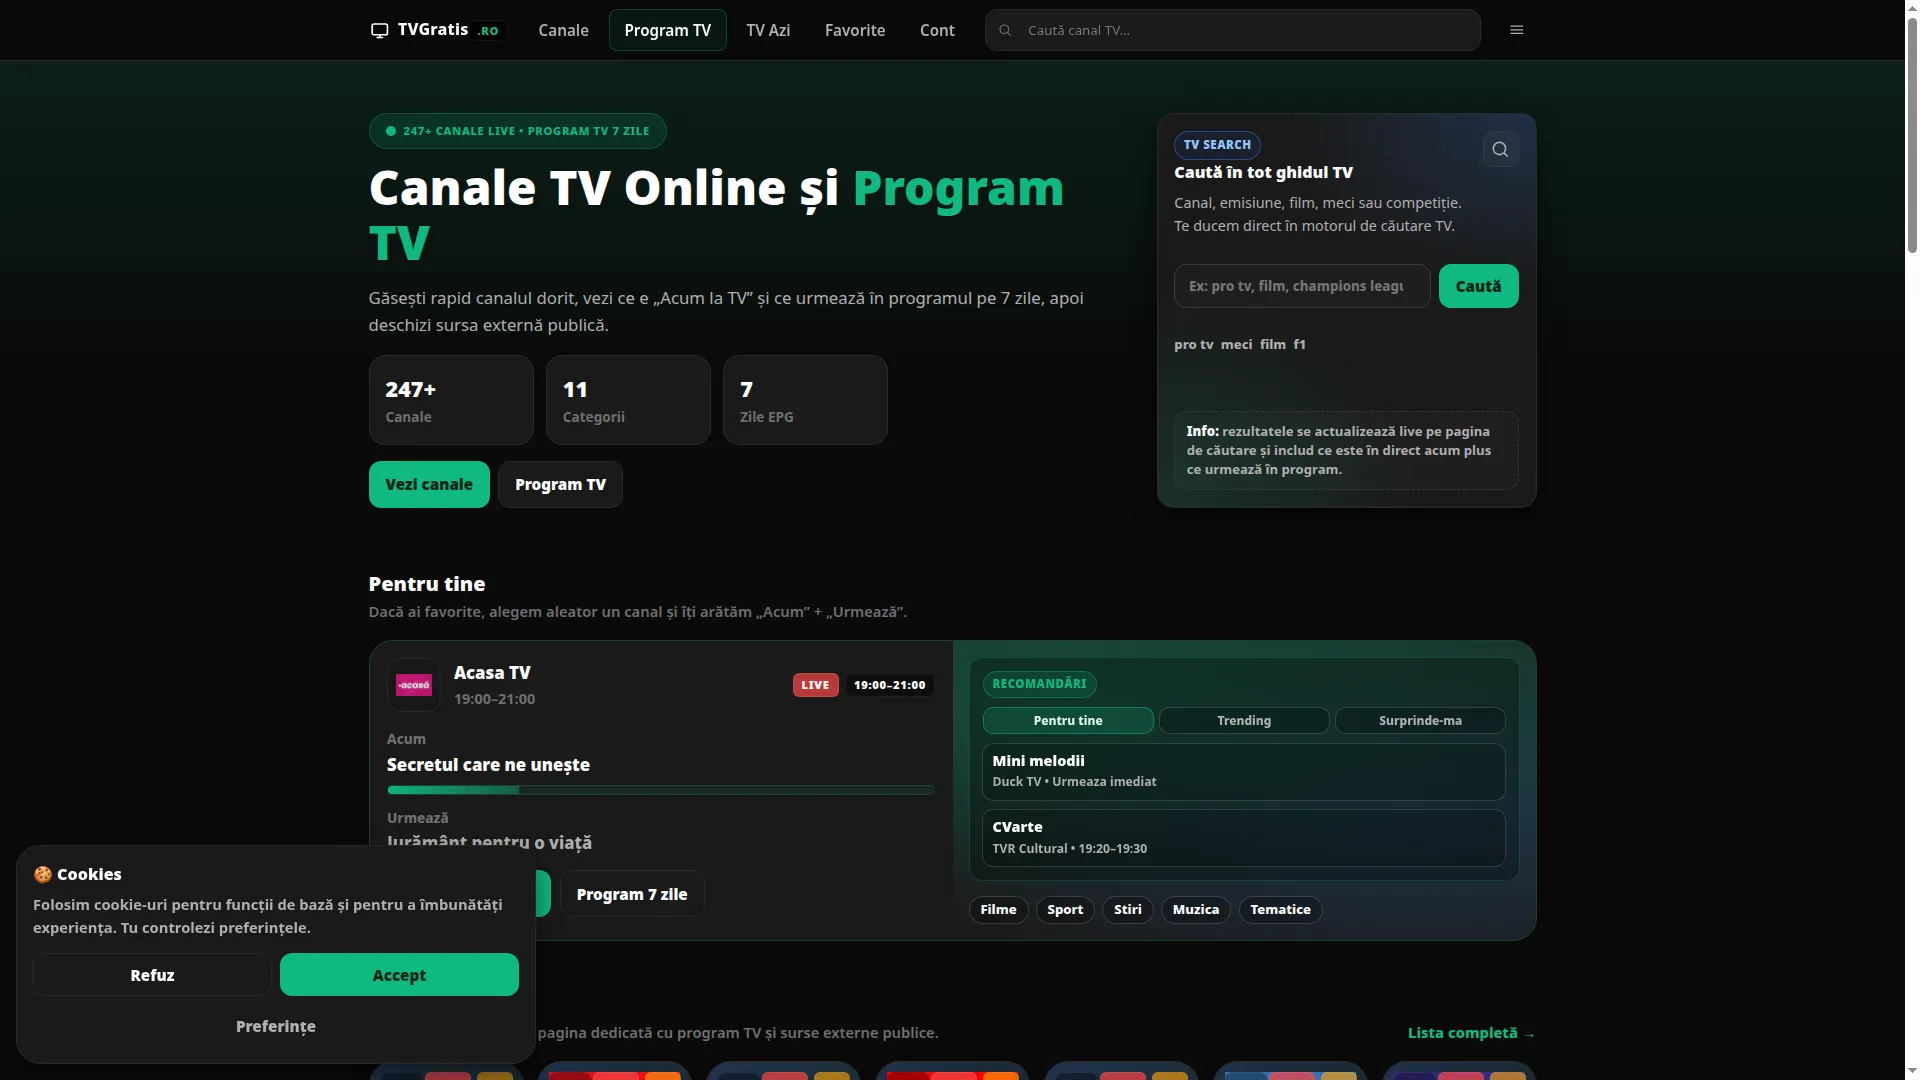Screen dimensions: 1920x1080
Task: Click the search icon in TV Search card
Action: pos(1500,149)
